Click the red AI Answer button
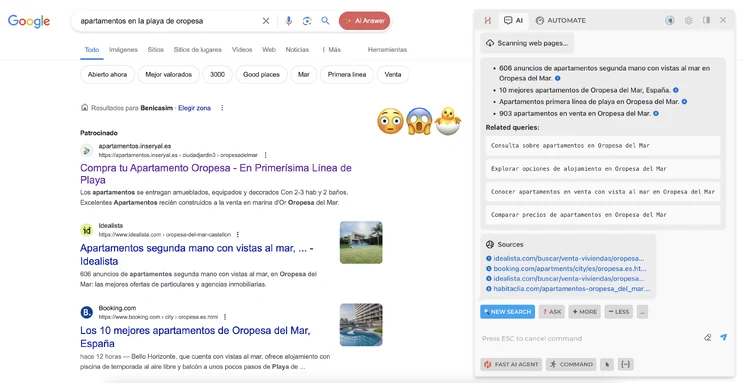Image resolution: width=744 pixels, height=383 pixels. click(364, 21)
